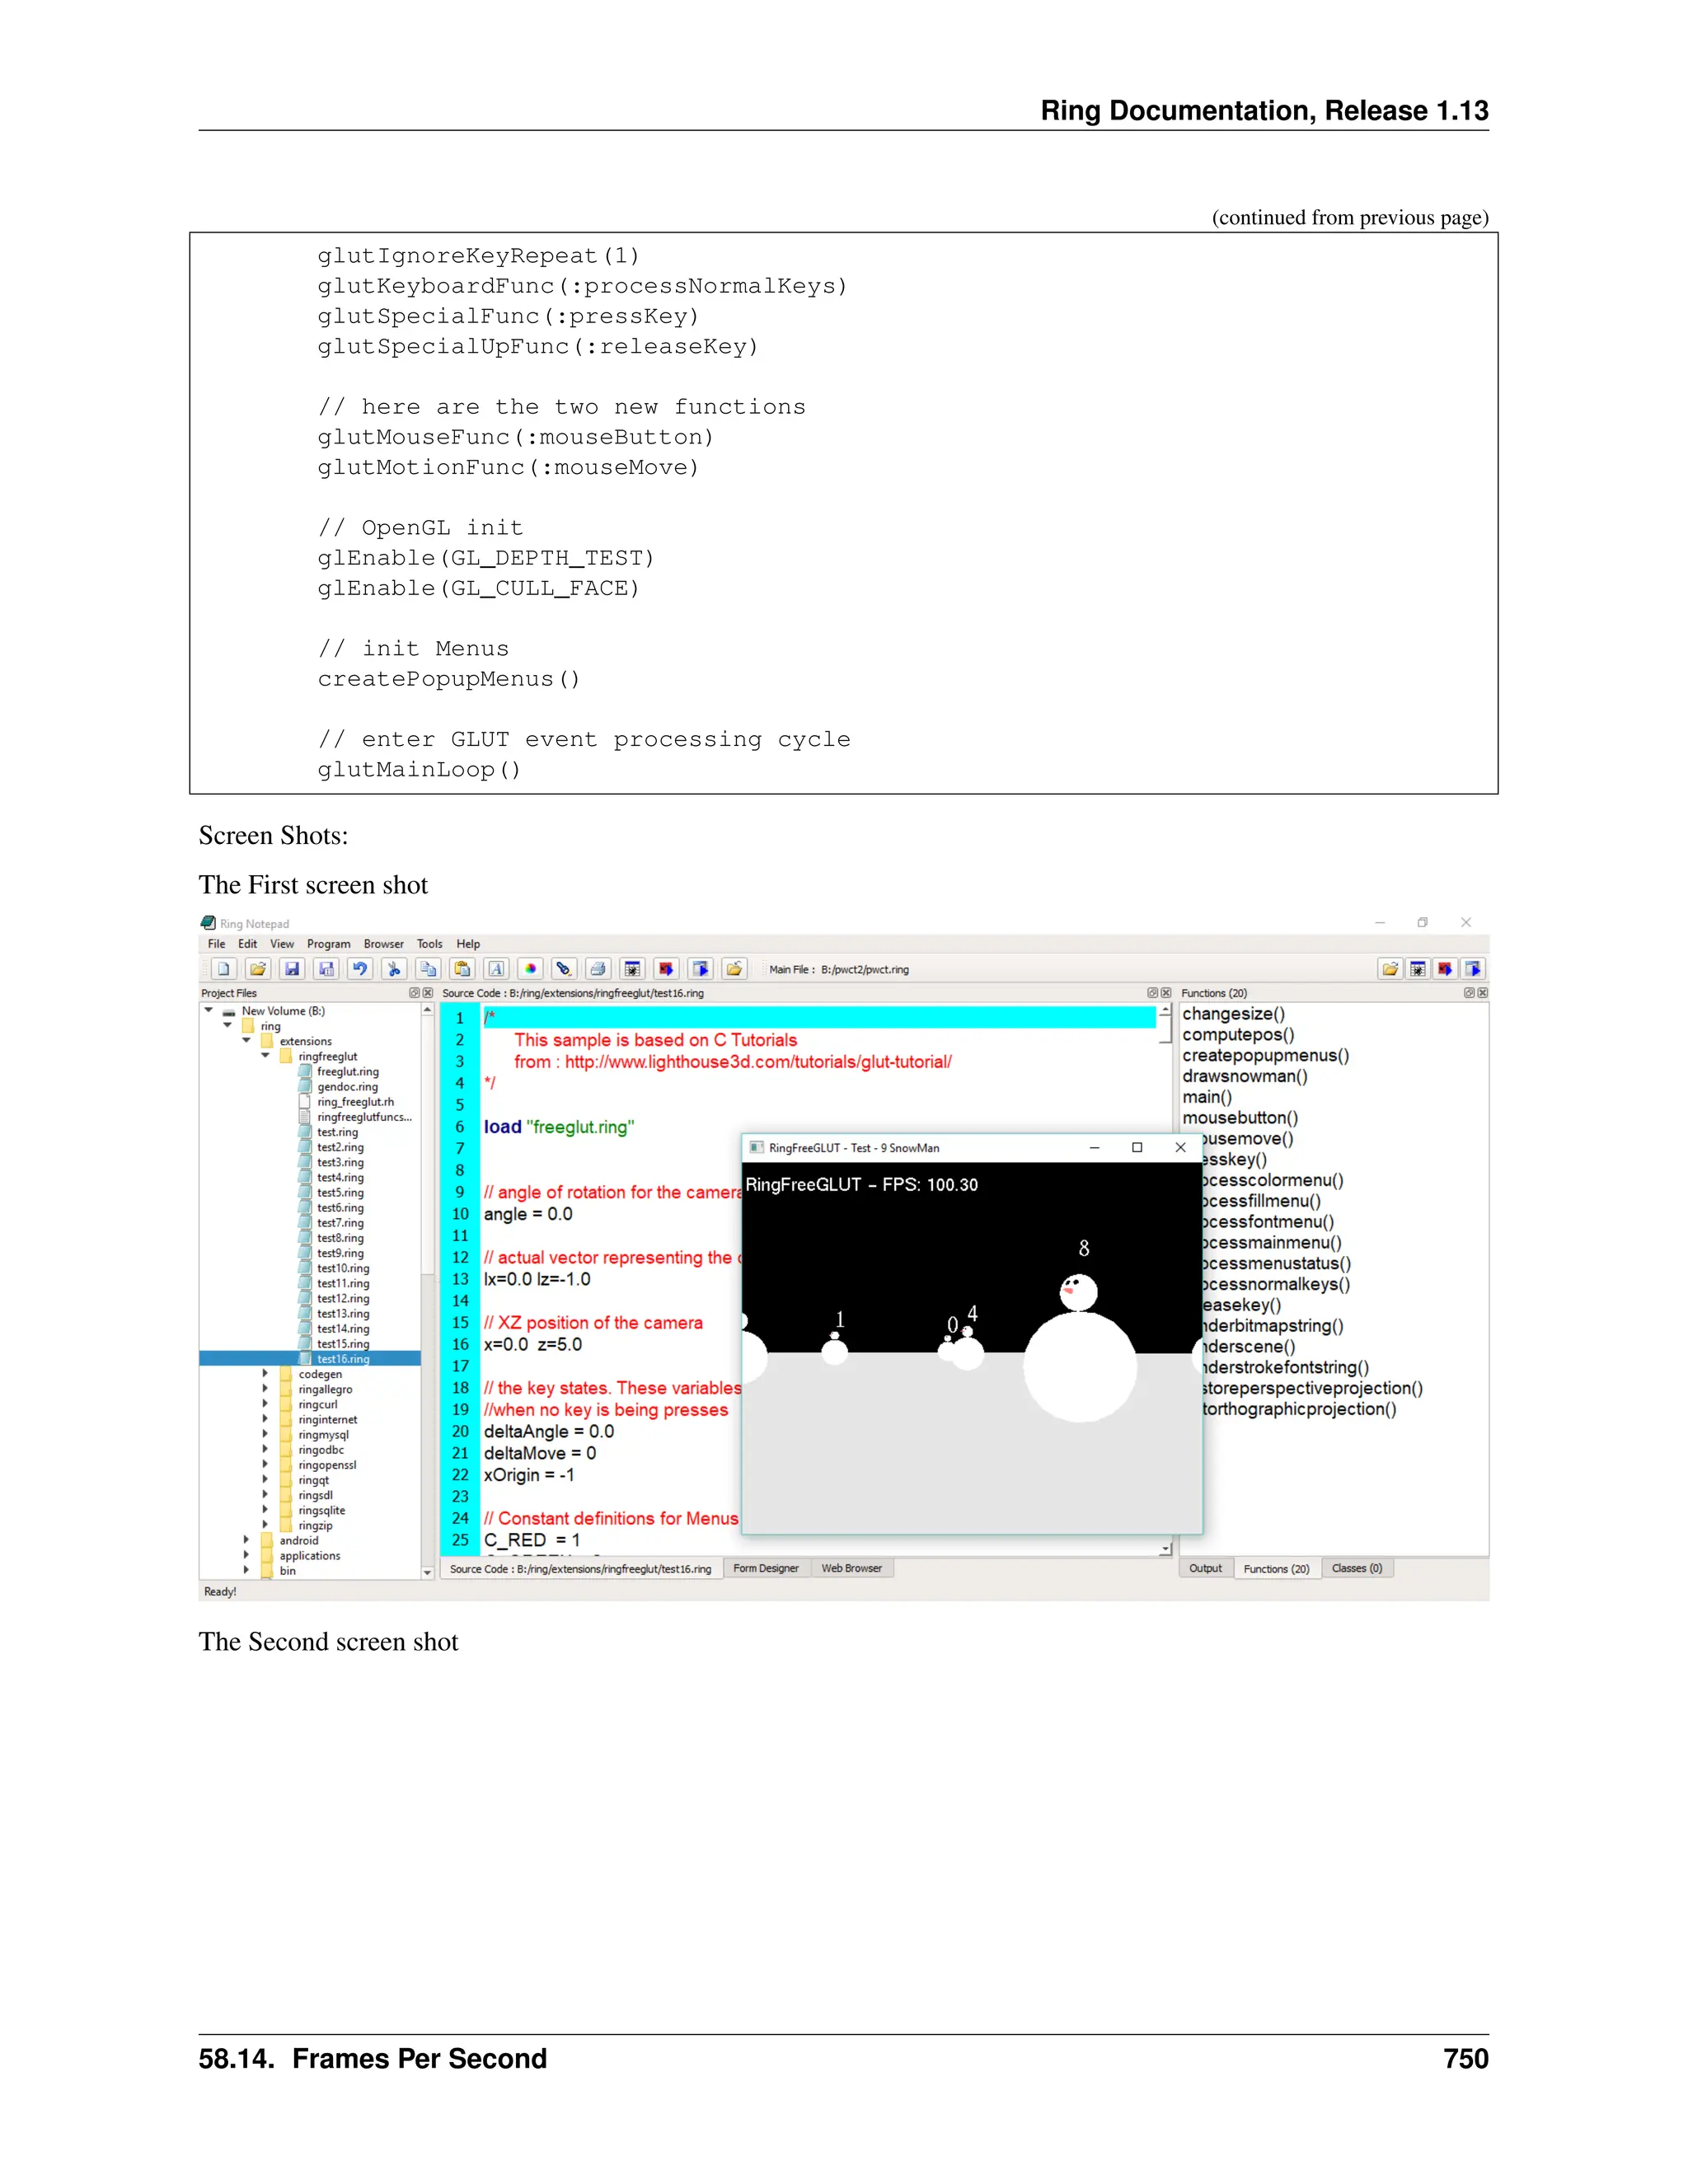Click the Save As toolbar icon
Viewport: 1688px width, 2184px height.
pyautogui.click(x=326, y=968)
